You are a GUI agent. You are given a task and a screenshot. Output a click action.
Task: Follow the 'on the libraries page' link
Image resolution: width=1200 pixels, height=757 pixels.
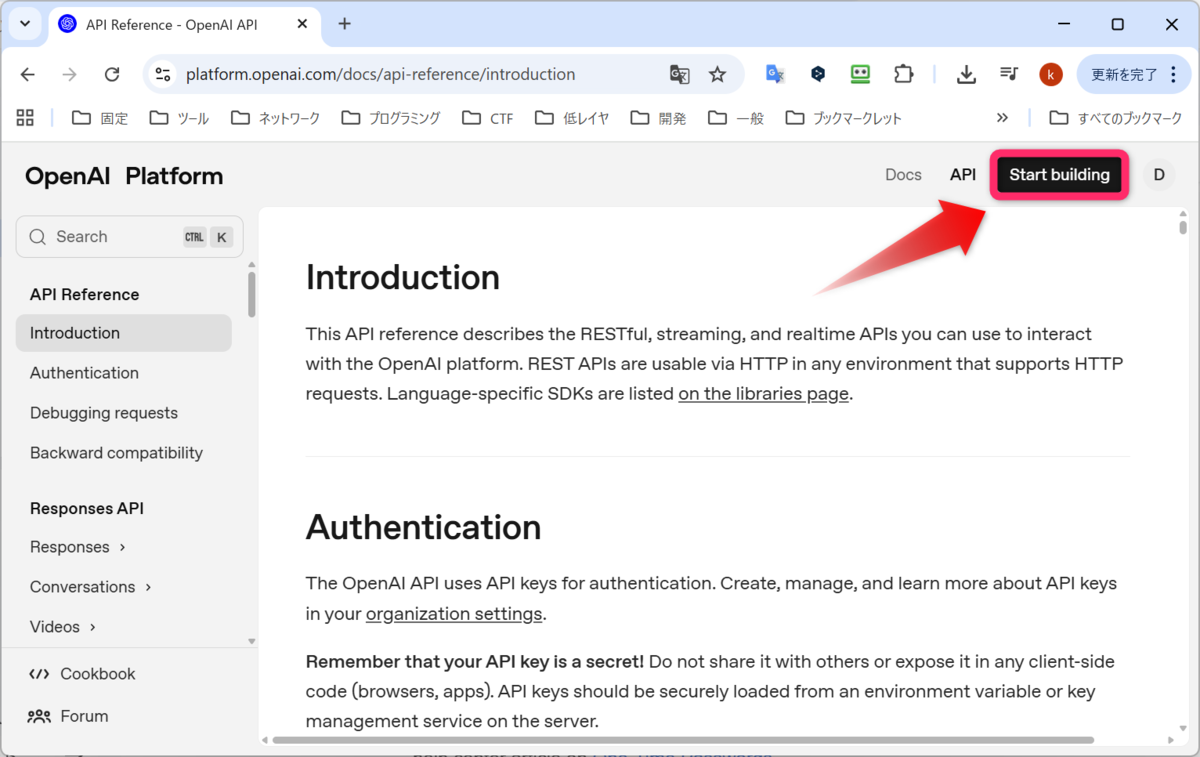763,394
